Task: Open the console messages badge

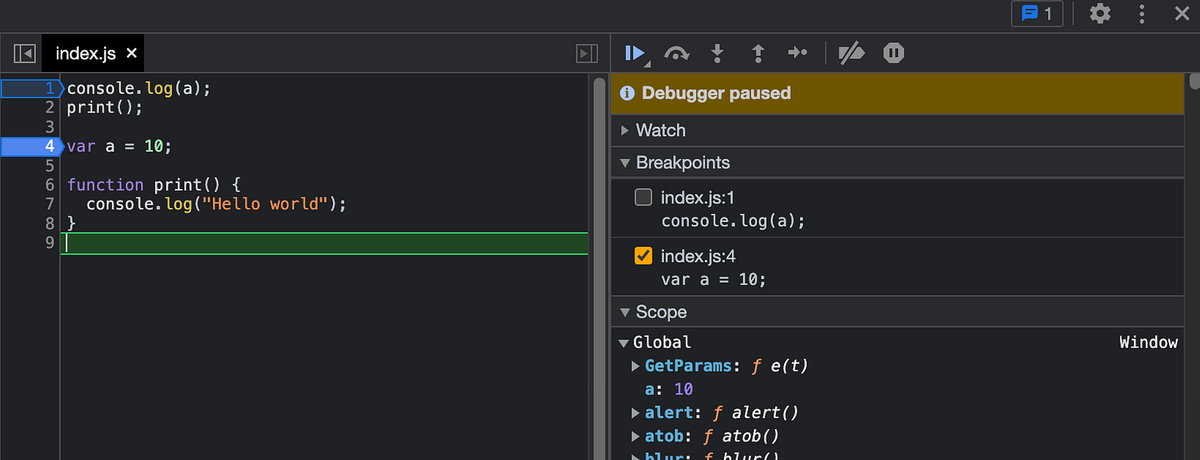Action: 1037,14
